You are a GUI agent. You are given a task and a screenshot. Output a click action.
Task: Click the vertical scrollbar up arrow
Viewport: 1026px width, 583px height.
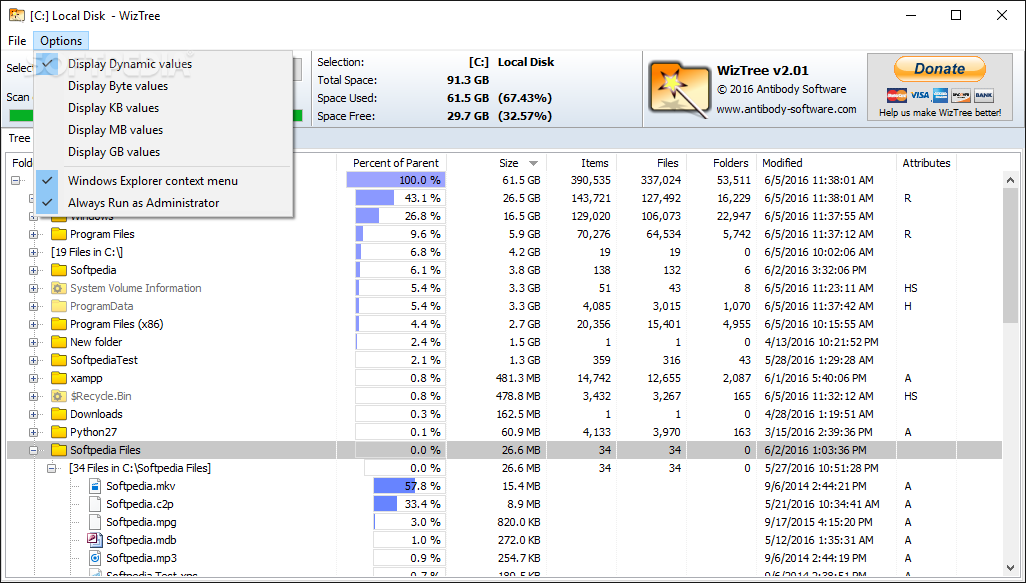tap(1010, 179)
